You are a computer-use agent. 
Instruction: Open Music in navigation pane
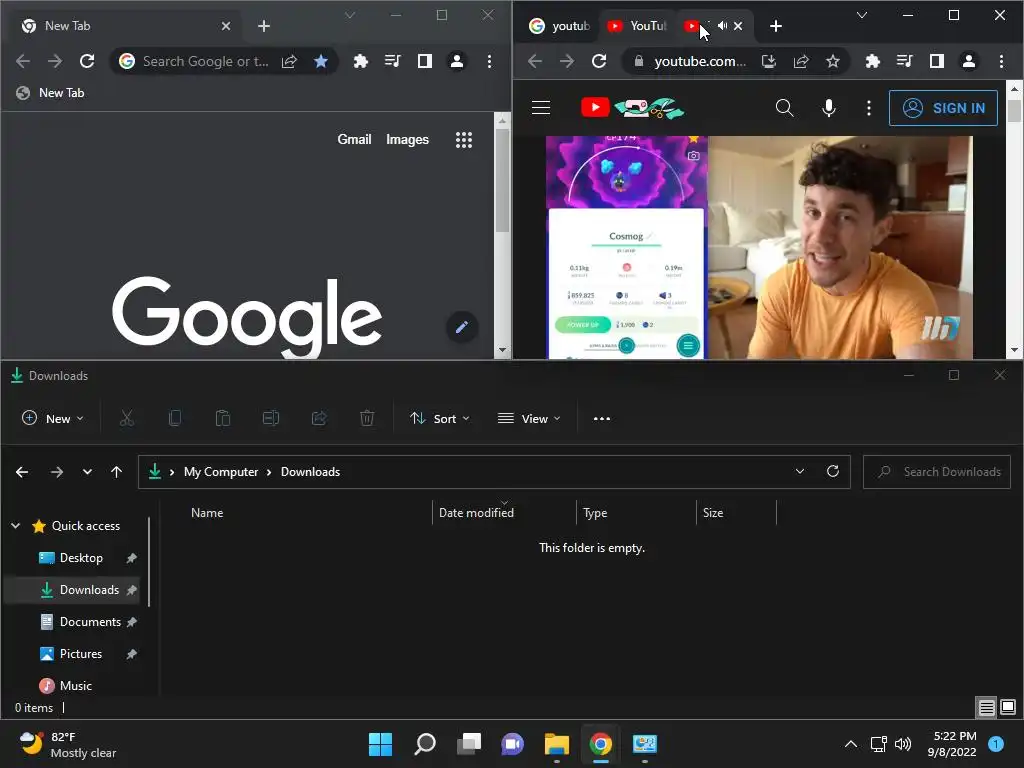click(76, 686)
